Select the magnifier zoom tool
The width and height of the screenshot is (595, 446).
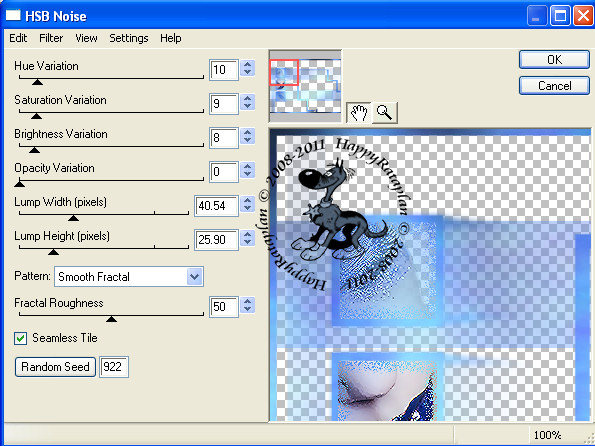pos(384,113)
